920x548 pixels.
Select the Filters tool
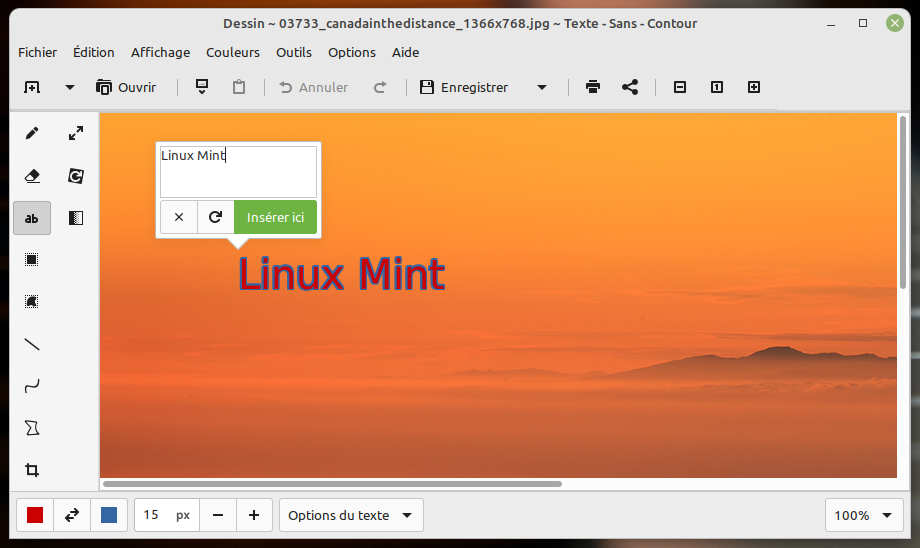click(x=76, y=218)
